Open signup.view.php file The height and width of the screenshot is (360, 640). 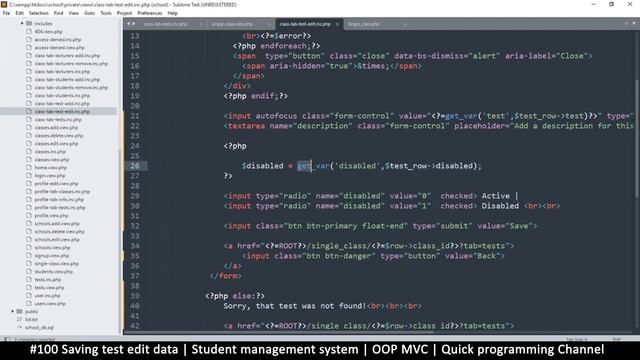pyautogui.click(x=51, y=256)
